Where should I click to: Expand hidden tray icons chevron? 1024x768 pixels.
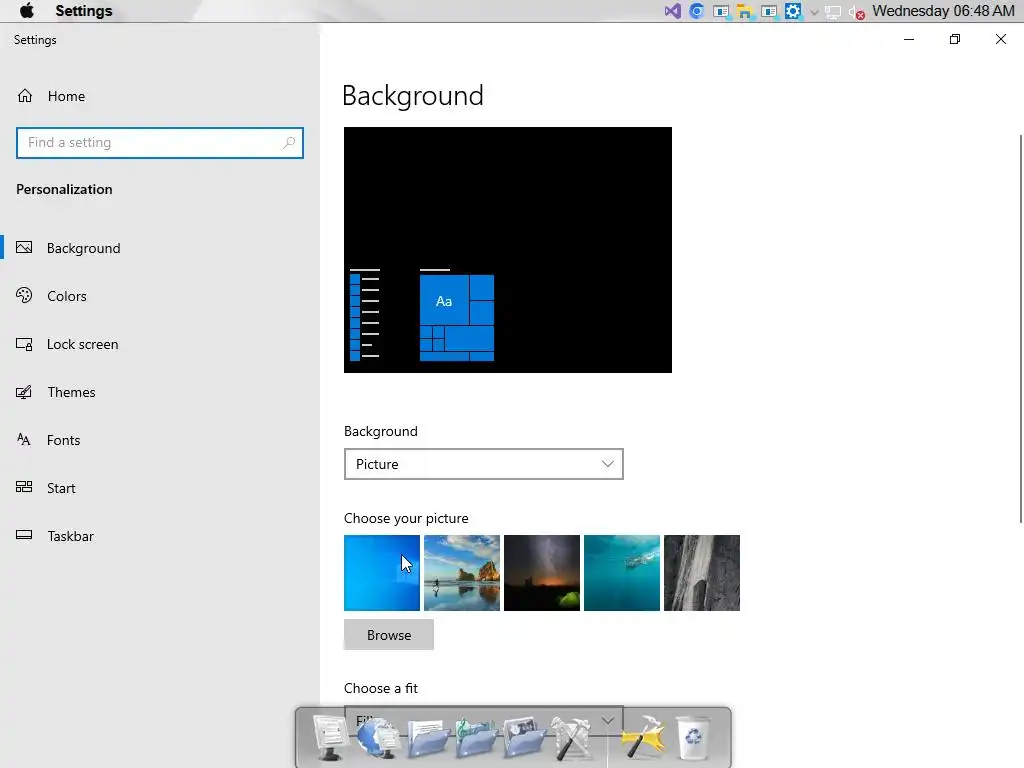tap(814, 12)
